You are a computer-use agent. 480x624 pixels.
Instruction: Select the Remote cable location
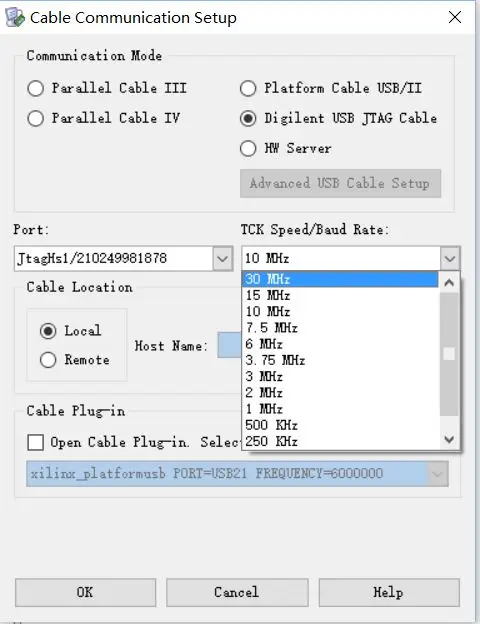(x=48, y=360)
